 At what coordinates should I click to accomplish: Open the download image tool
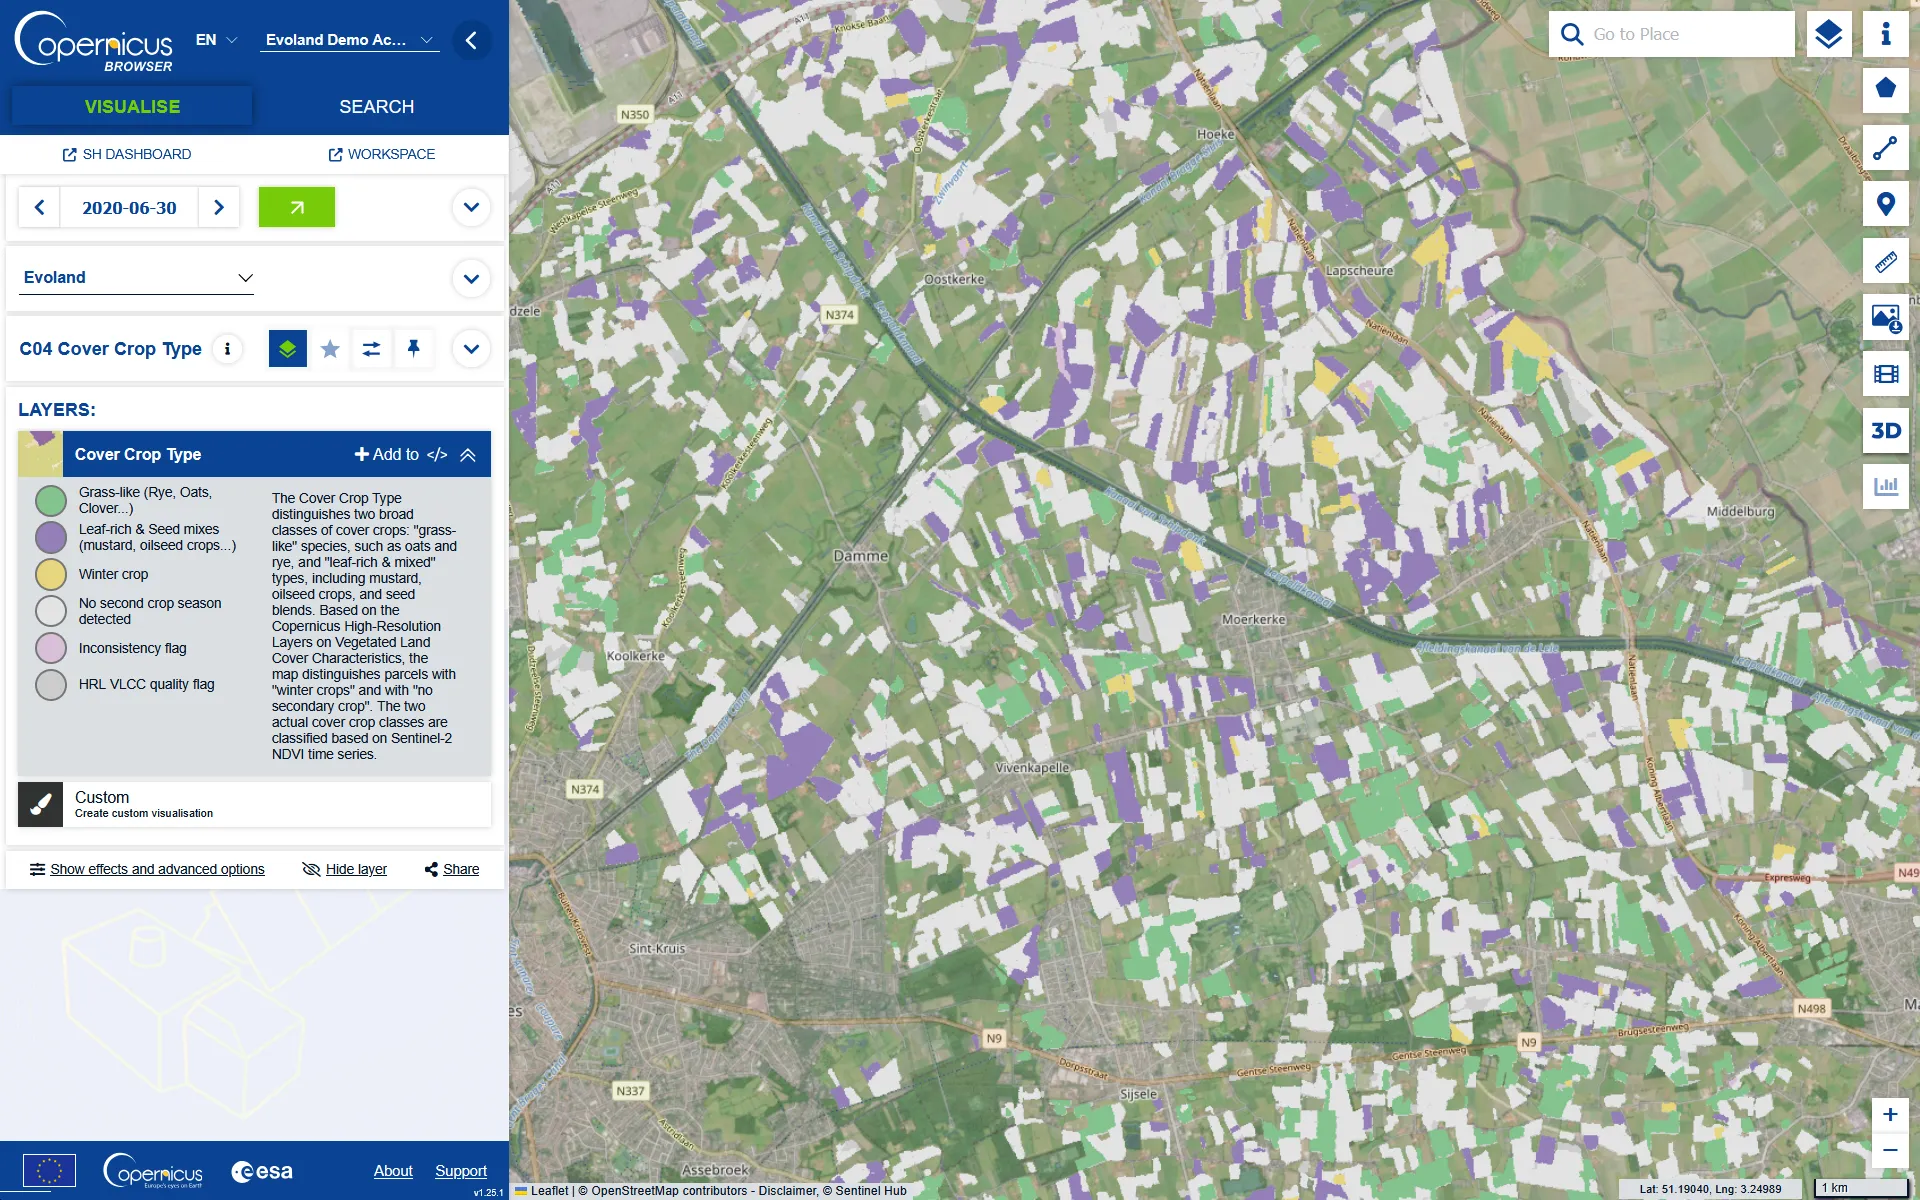pyautogui.click(x=1885, y=318)
